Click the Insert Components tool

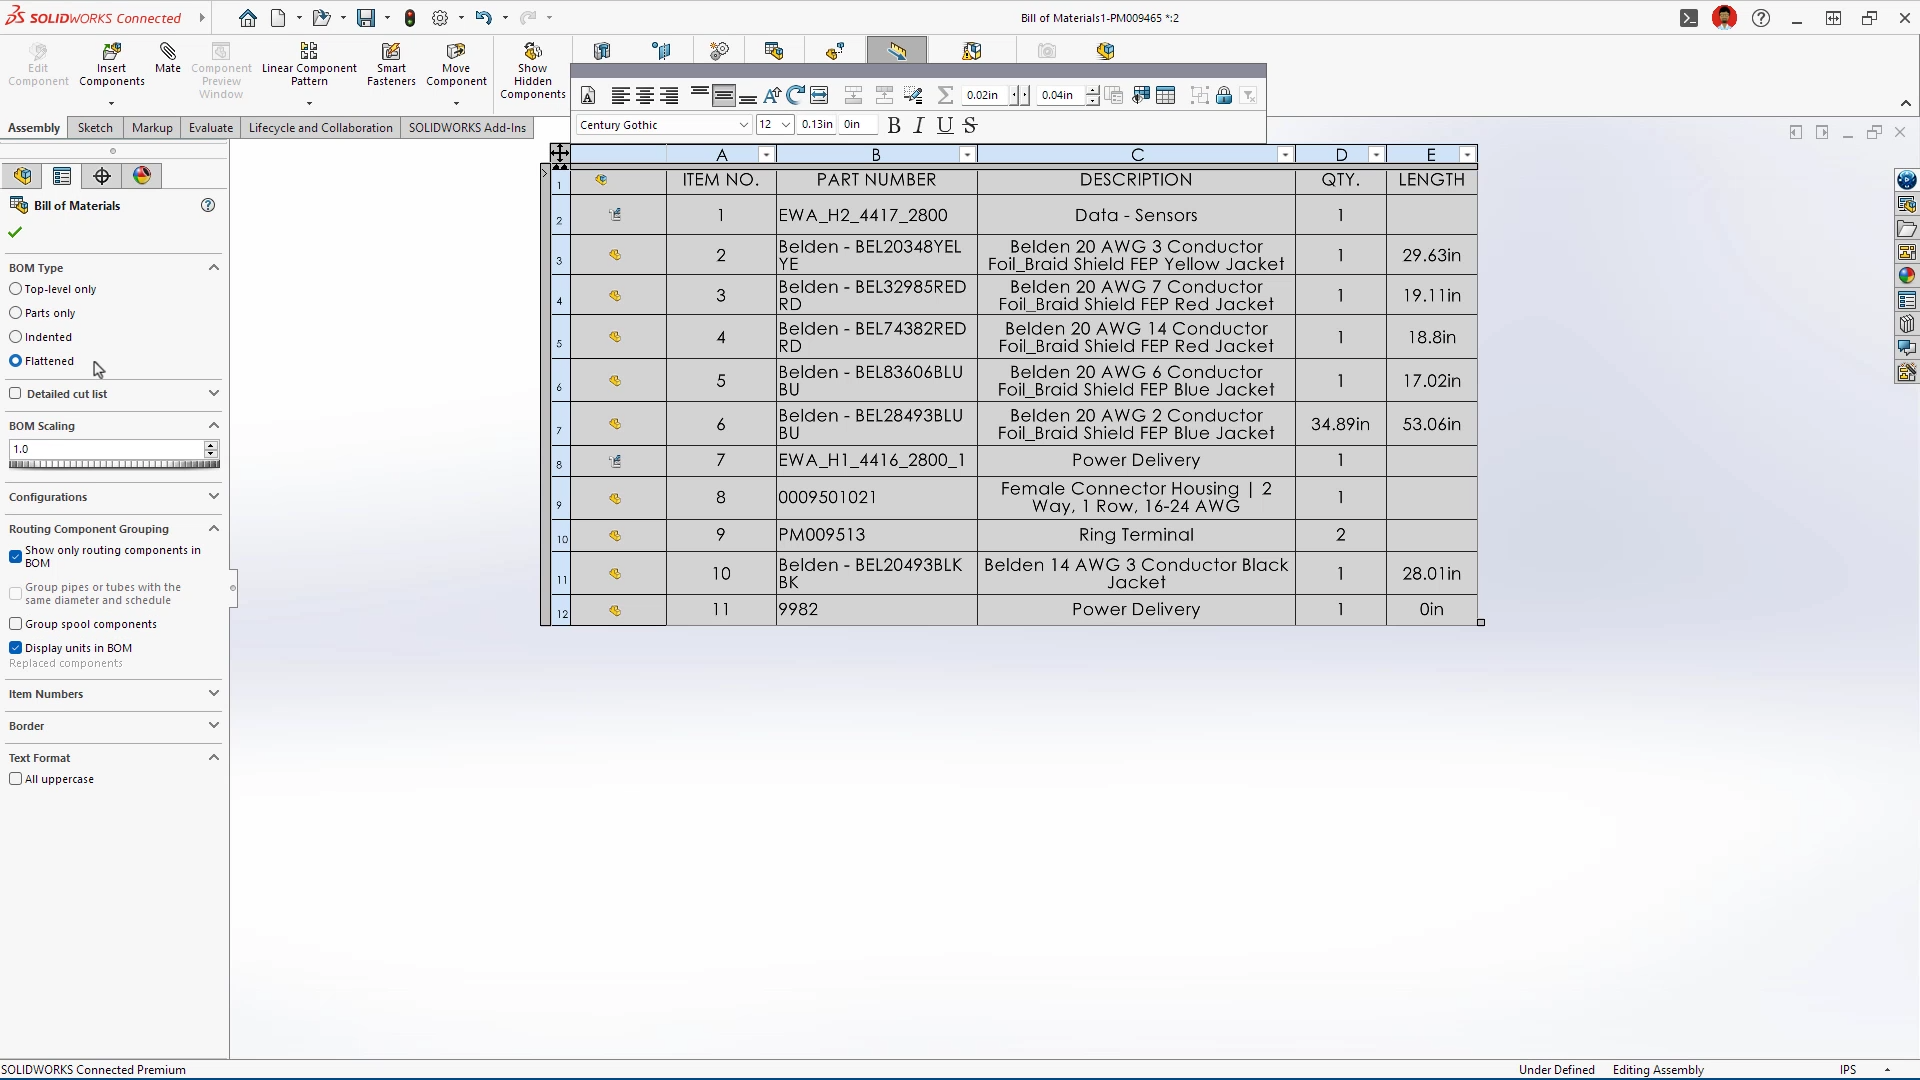tap(111, 64)
